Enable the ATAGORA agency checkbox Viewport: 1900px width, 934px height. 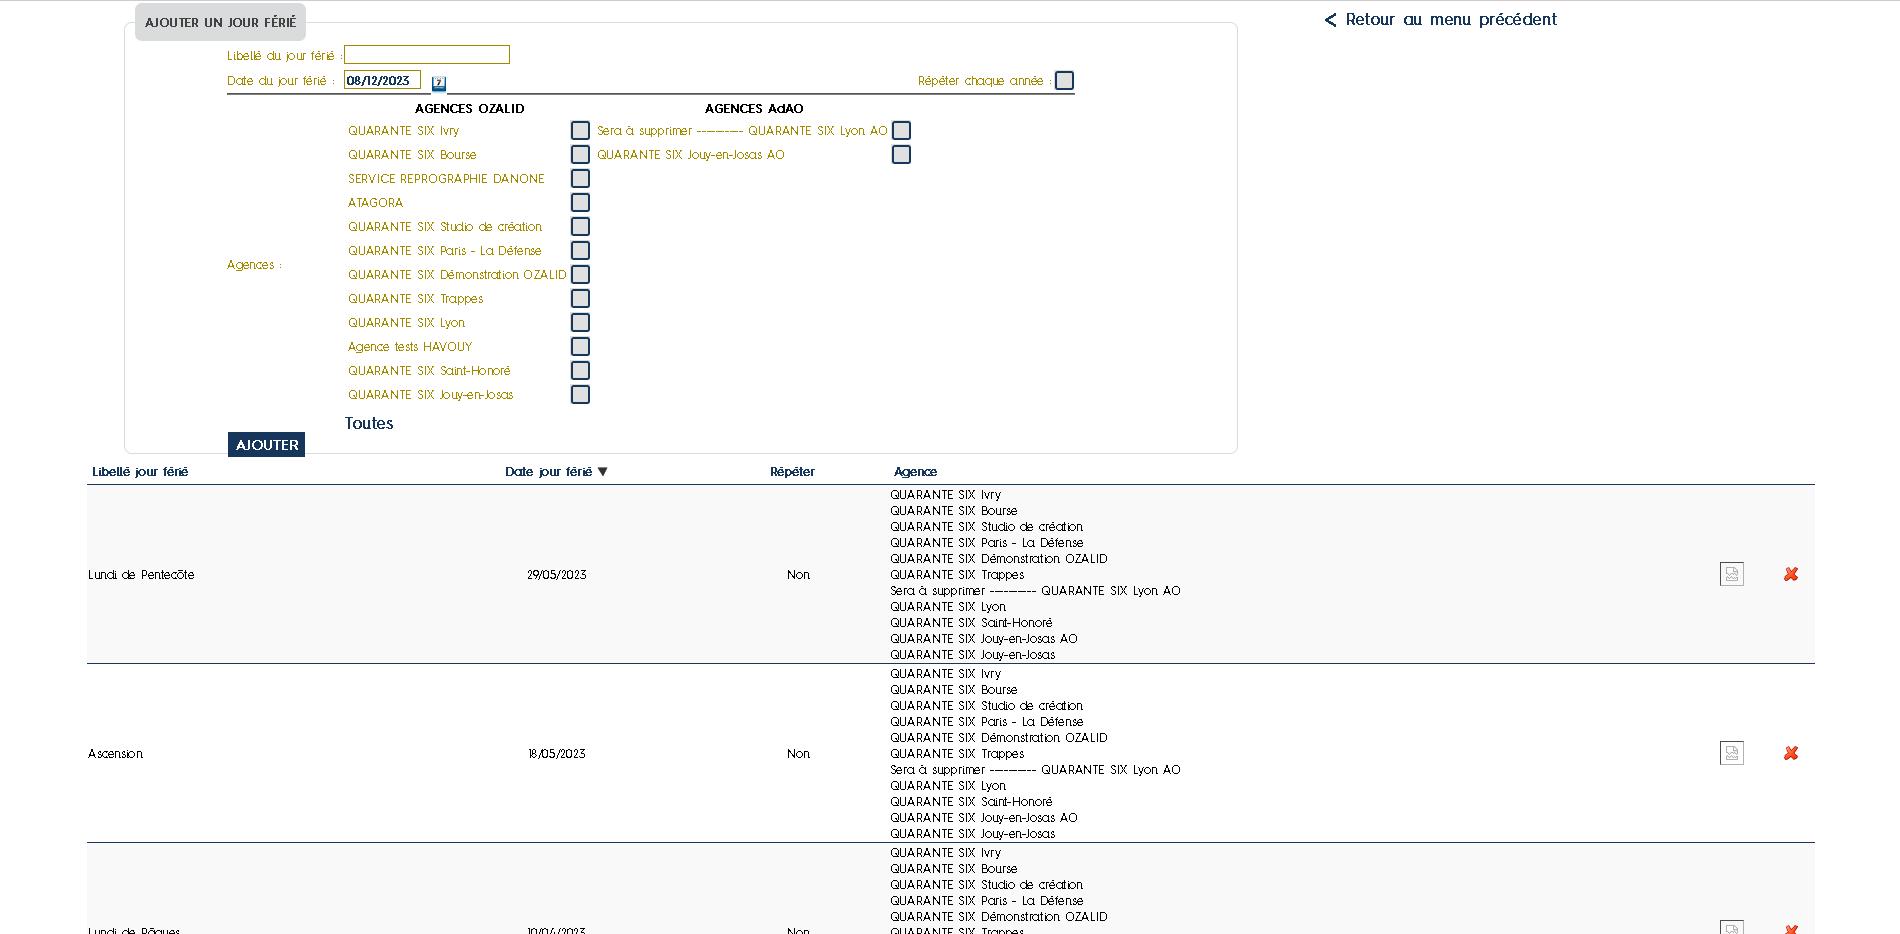click(x=580, y=203)
